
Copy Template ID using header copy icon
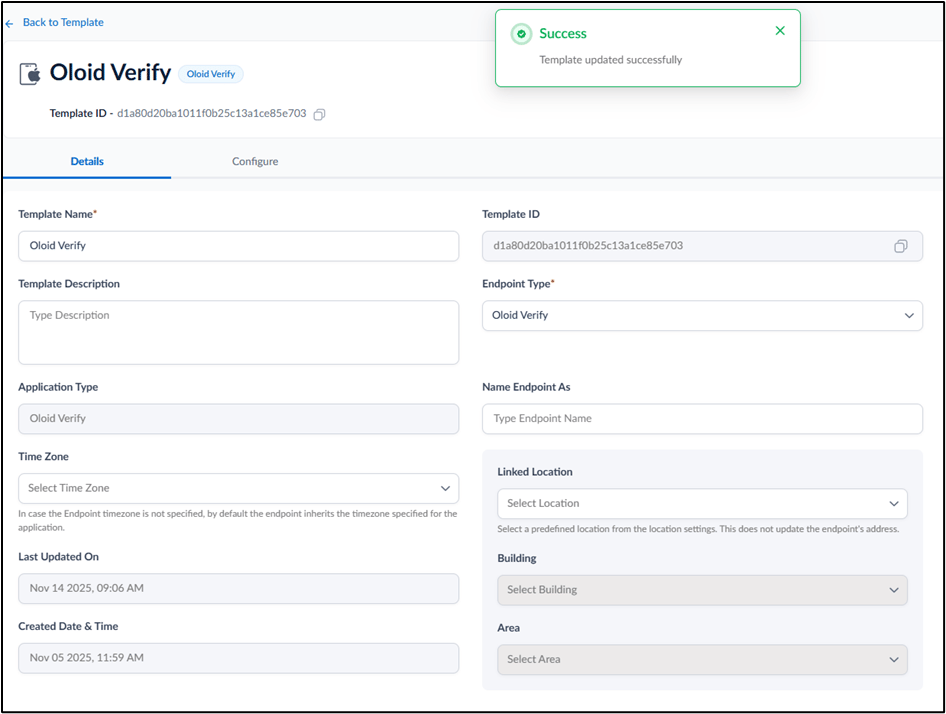click(x=320, y=114)
